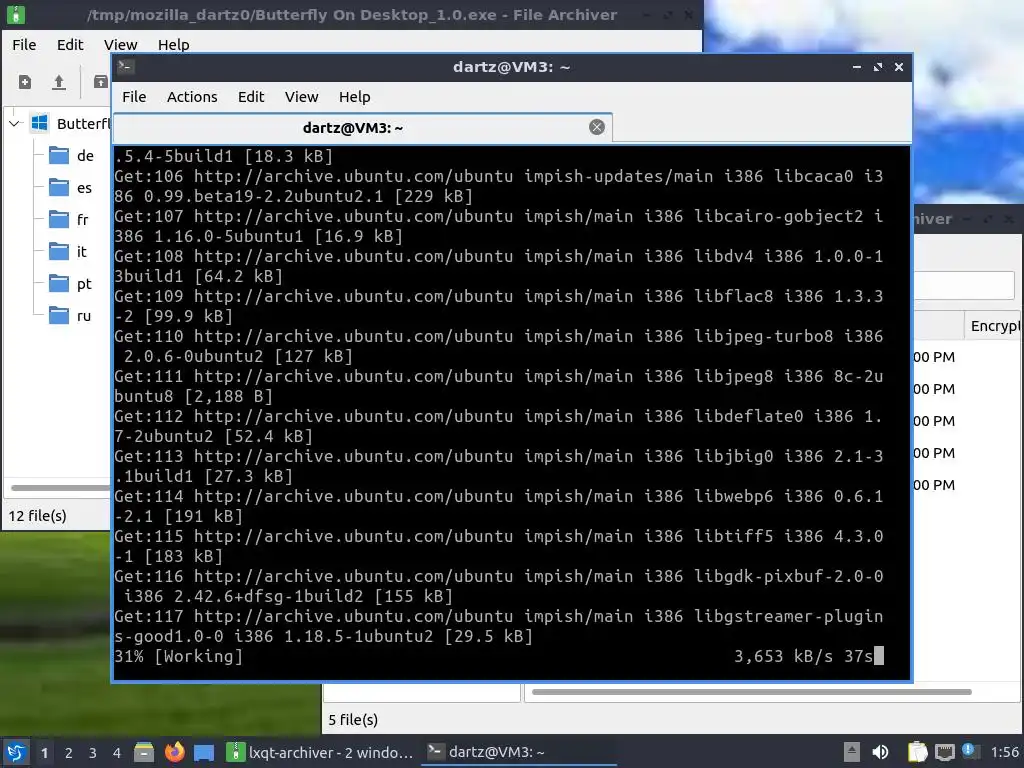This screenshot has width=1024, height=768.
Task: Switch to virtual desktop 1
Action: [x=44, y=753]
